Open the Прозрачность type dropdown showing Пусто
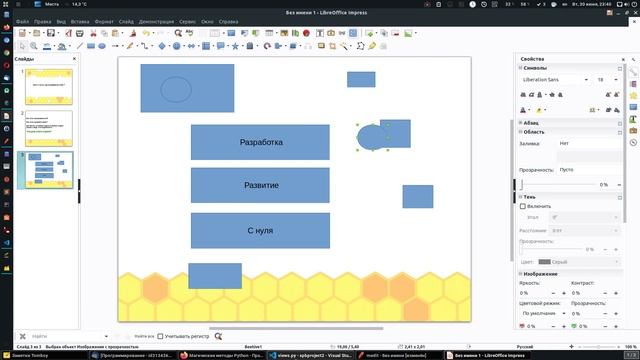 coord(589,169)
